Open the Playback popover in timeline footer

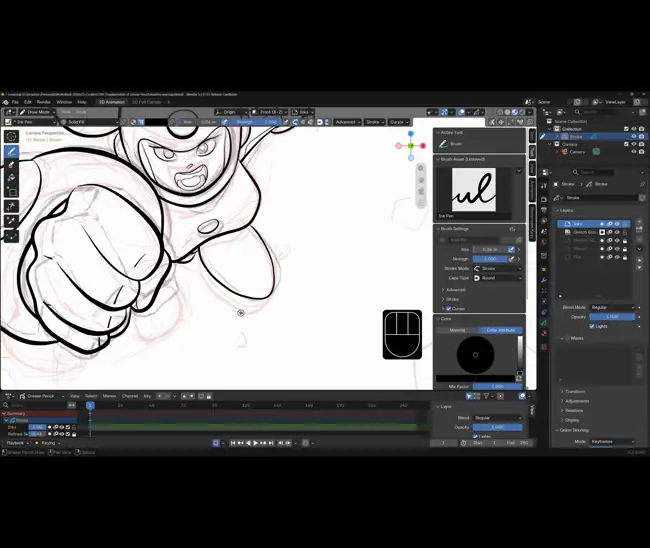(17, 443)
